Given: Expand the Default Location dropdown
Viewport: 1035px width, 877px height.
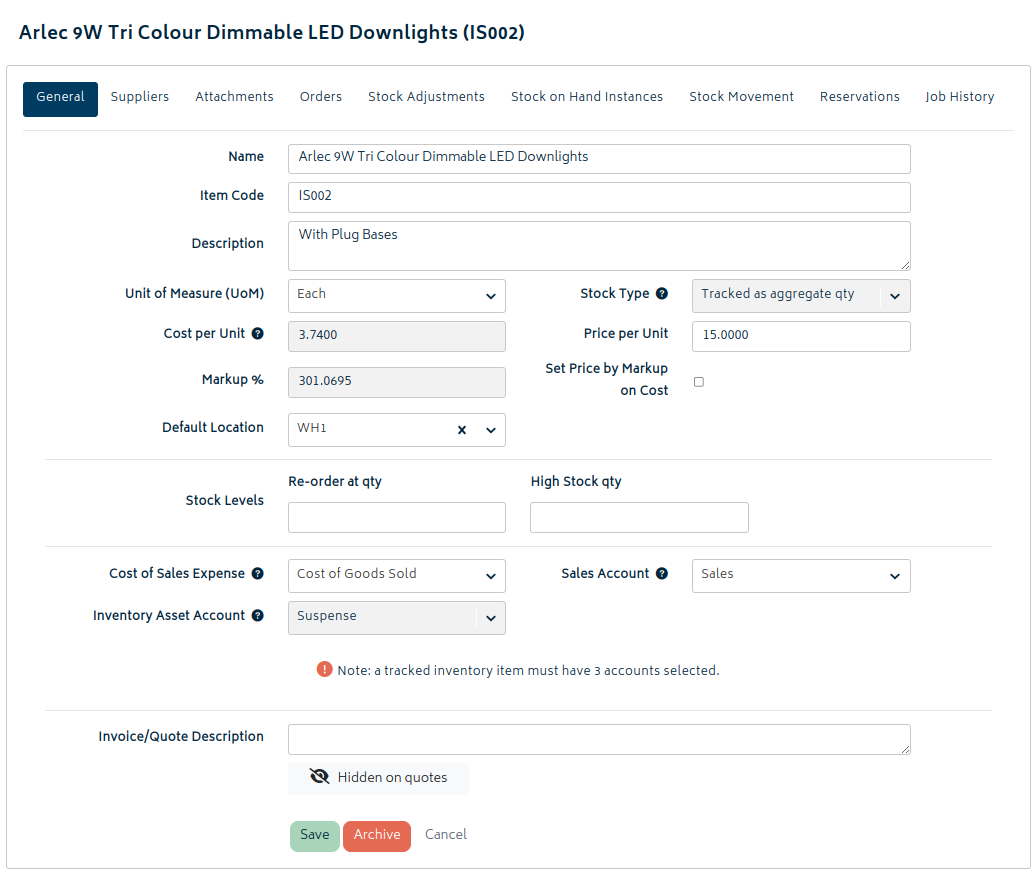Looking at the screenshot, I should 490,430.
